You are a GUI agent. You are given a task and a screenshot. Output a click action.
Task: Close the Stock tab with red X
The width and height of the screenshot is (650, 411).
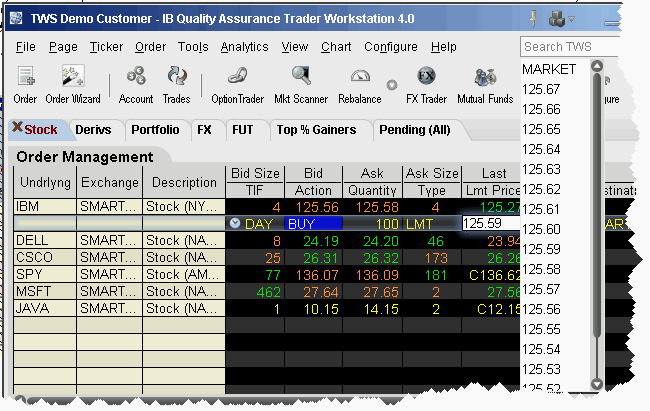coord(17,127)
